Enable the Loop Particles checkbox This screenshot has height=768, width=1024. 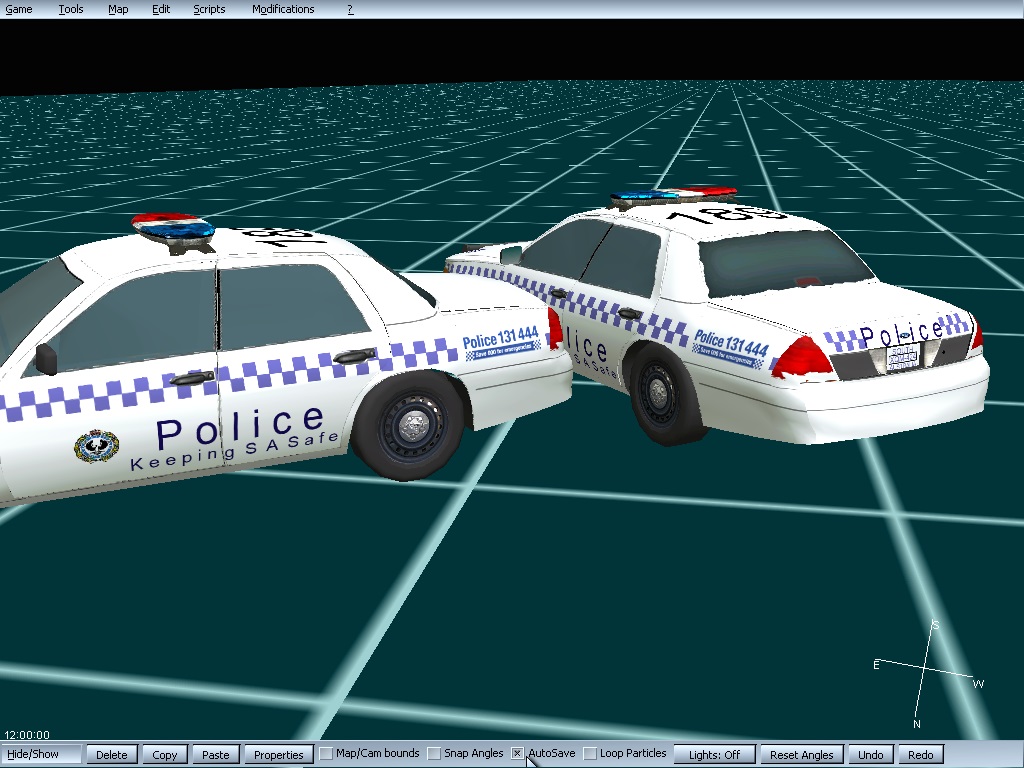coord(590,754)
